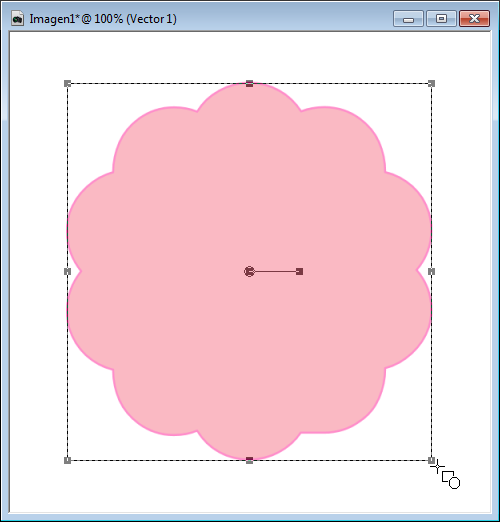Screen dimensions: 500x522
Task: Click the bottom-center selection handle
Action: [x=249, y=460]
